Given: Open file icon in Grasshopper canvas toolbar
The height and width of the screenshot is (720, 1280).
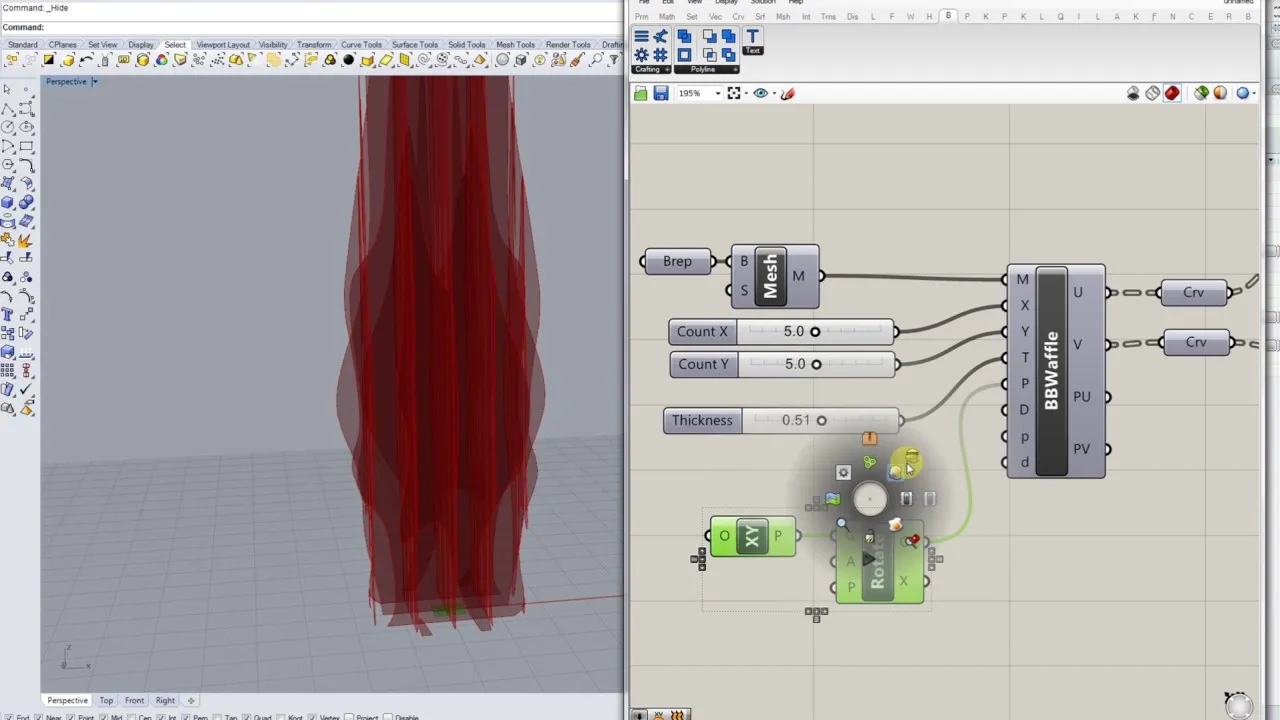Looking at the screenshot, I should click(641, 93).
